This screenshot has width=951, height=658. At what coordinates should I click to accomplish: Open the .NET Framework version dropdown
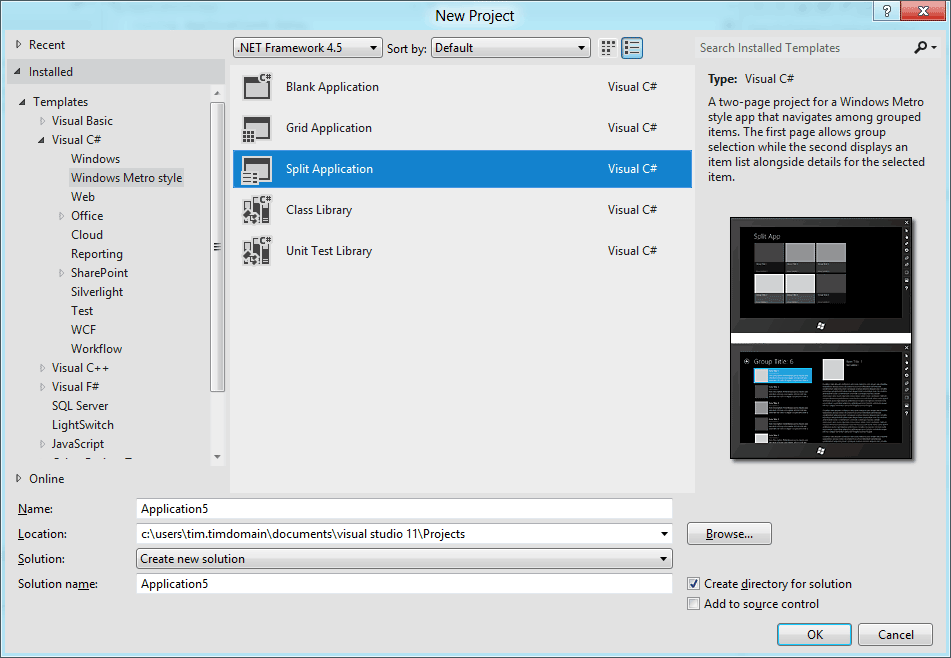[308, 48]
